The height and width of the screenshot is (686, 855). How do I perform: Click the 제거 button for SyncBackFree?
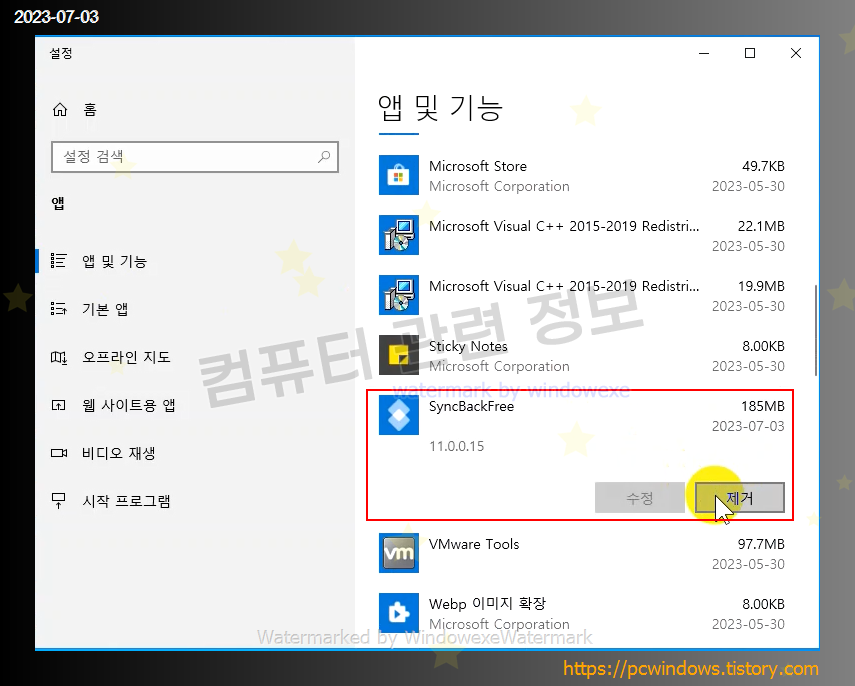coord(739,497)
